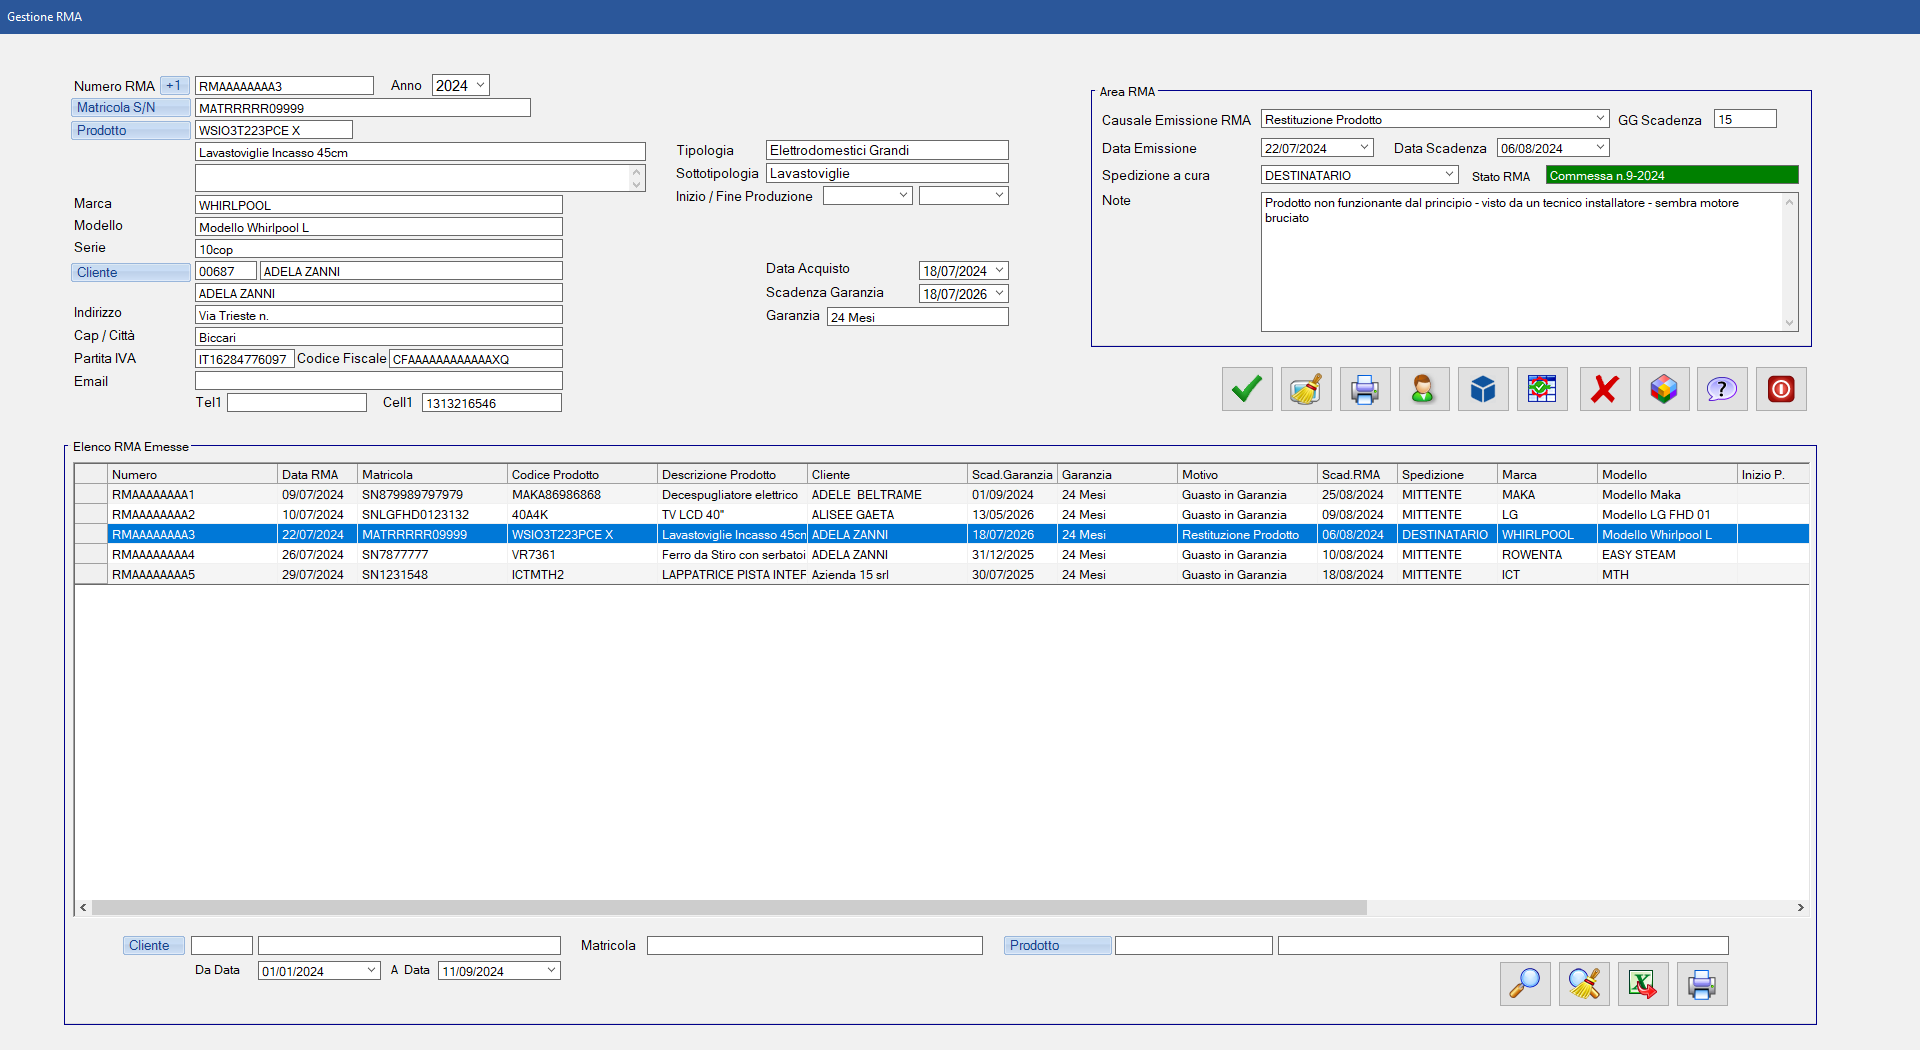Screen dimensions: 1920x1050
Task: Open the Spedizione a cura dropdown
Action: click(1449, 175)
